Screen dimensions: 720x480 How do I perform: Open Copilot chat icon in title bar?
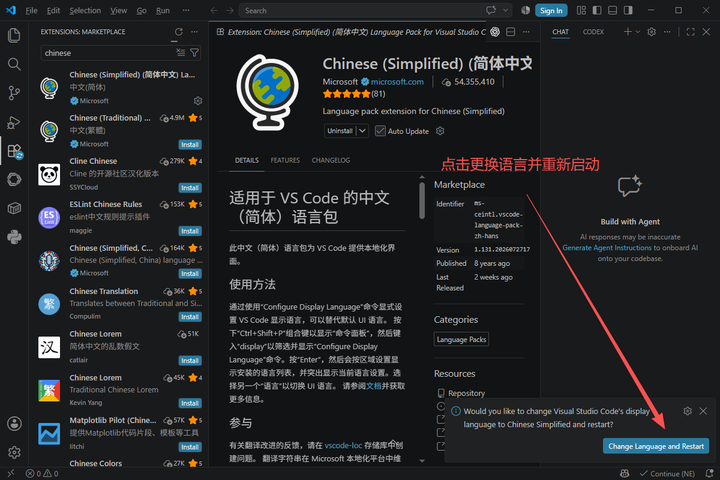(491, 10)
